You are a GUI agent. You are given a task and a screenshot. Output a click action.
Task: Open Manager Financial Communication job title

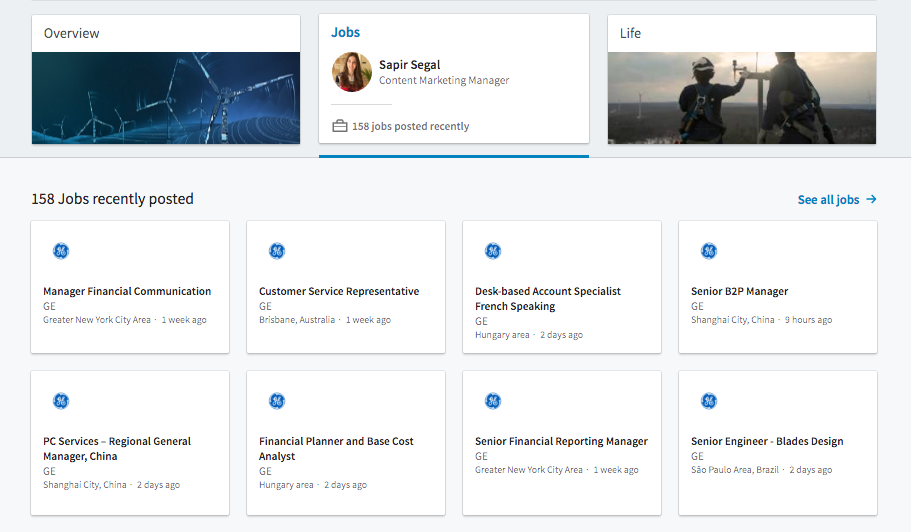point(127,291)
